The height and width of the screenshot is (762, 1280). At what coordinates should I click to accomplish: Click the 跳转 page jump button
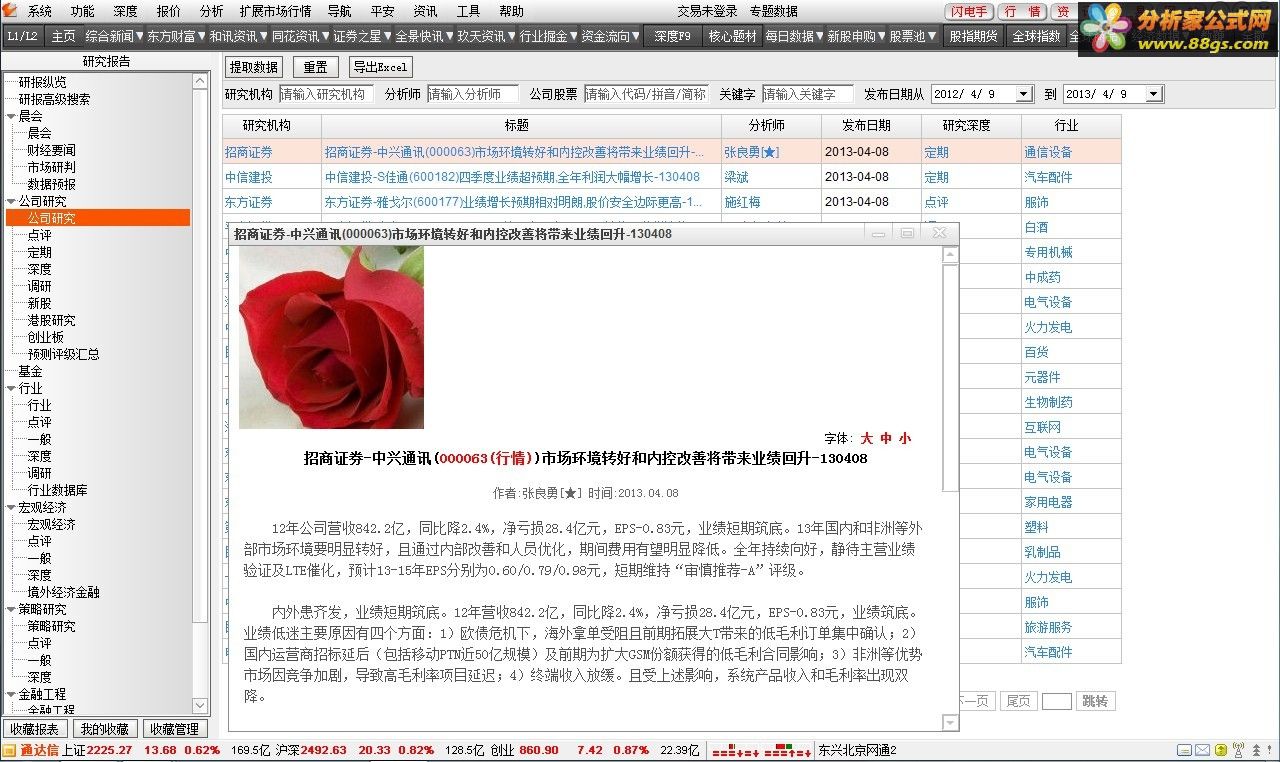click(1095, 701)
